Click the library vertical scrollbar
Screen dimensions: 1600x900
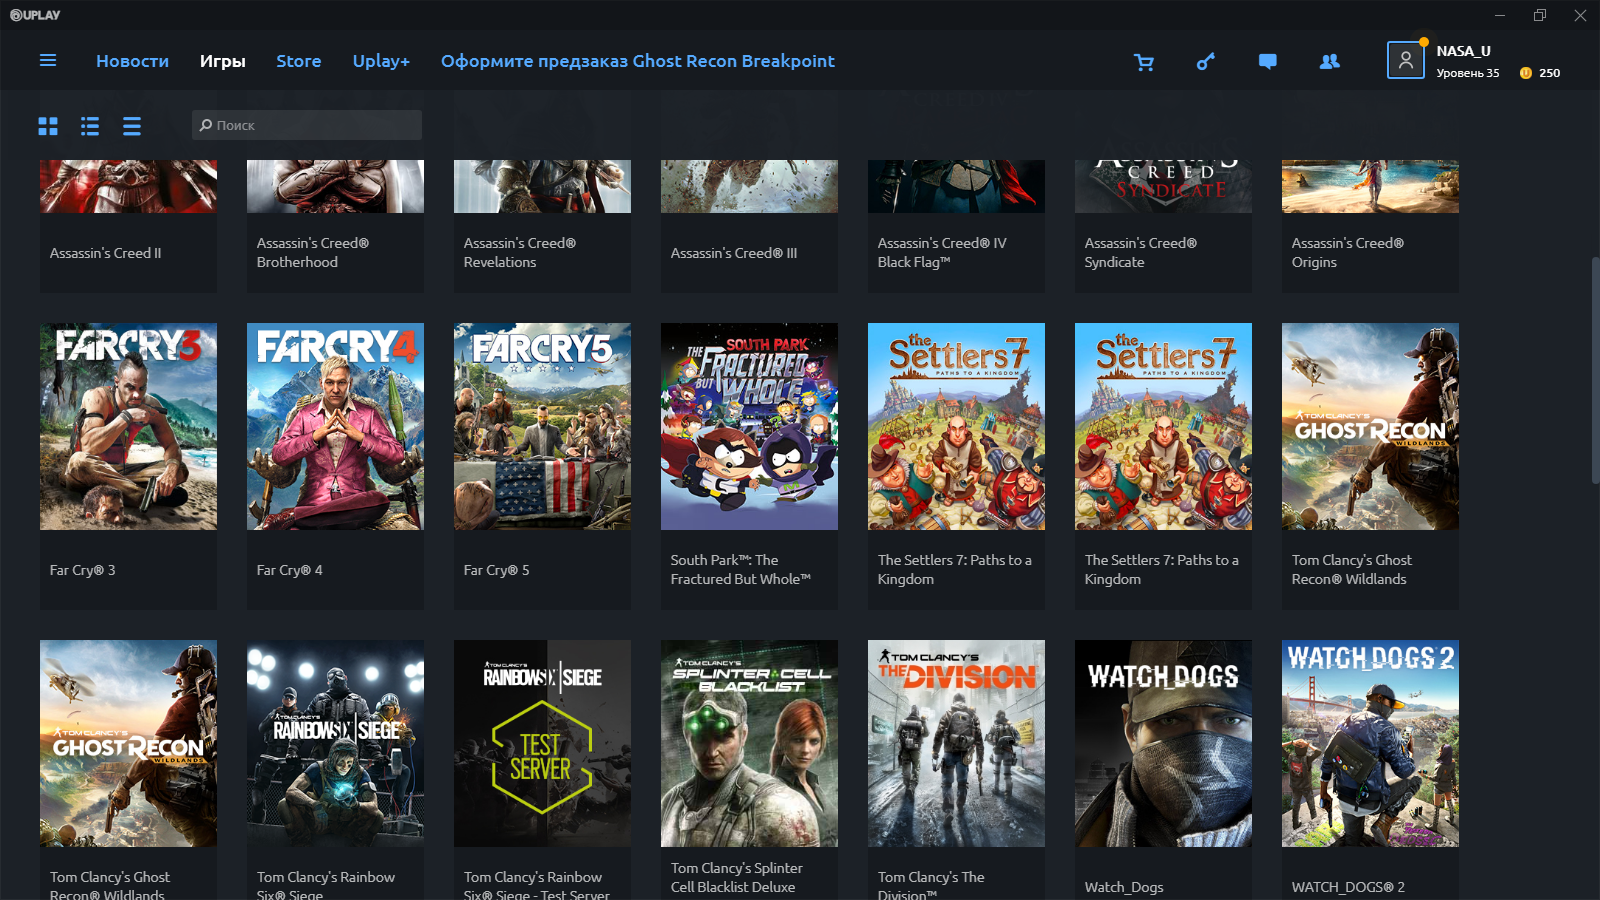pos(1595,370)
